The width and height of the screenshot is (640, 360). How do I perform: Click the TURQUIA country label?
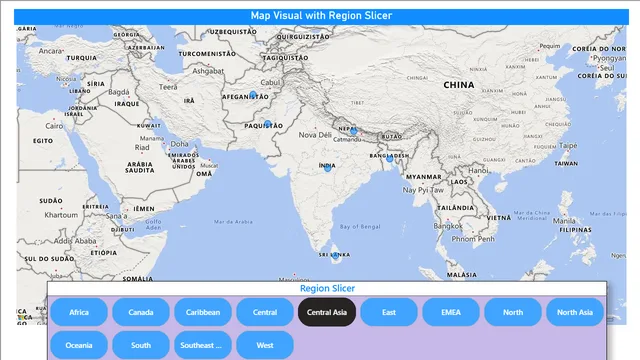coord(82,58)
